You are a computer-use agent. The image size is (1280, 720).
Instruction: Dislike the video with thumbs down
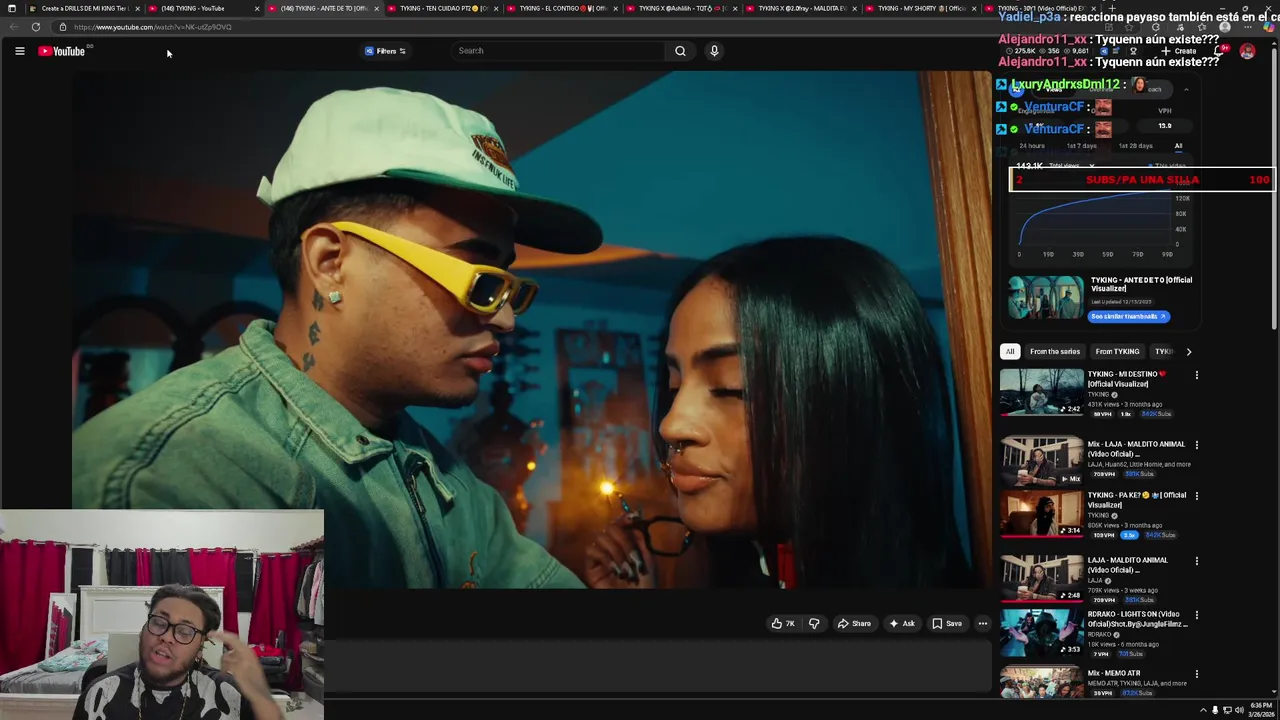click(814, 624)
